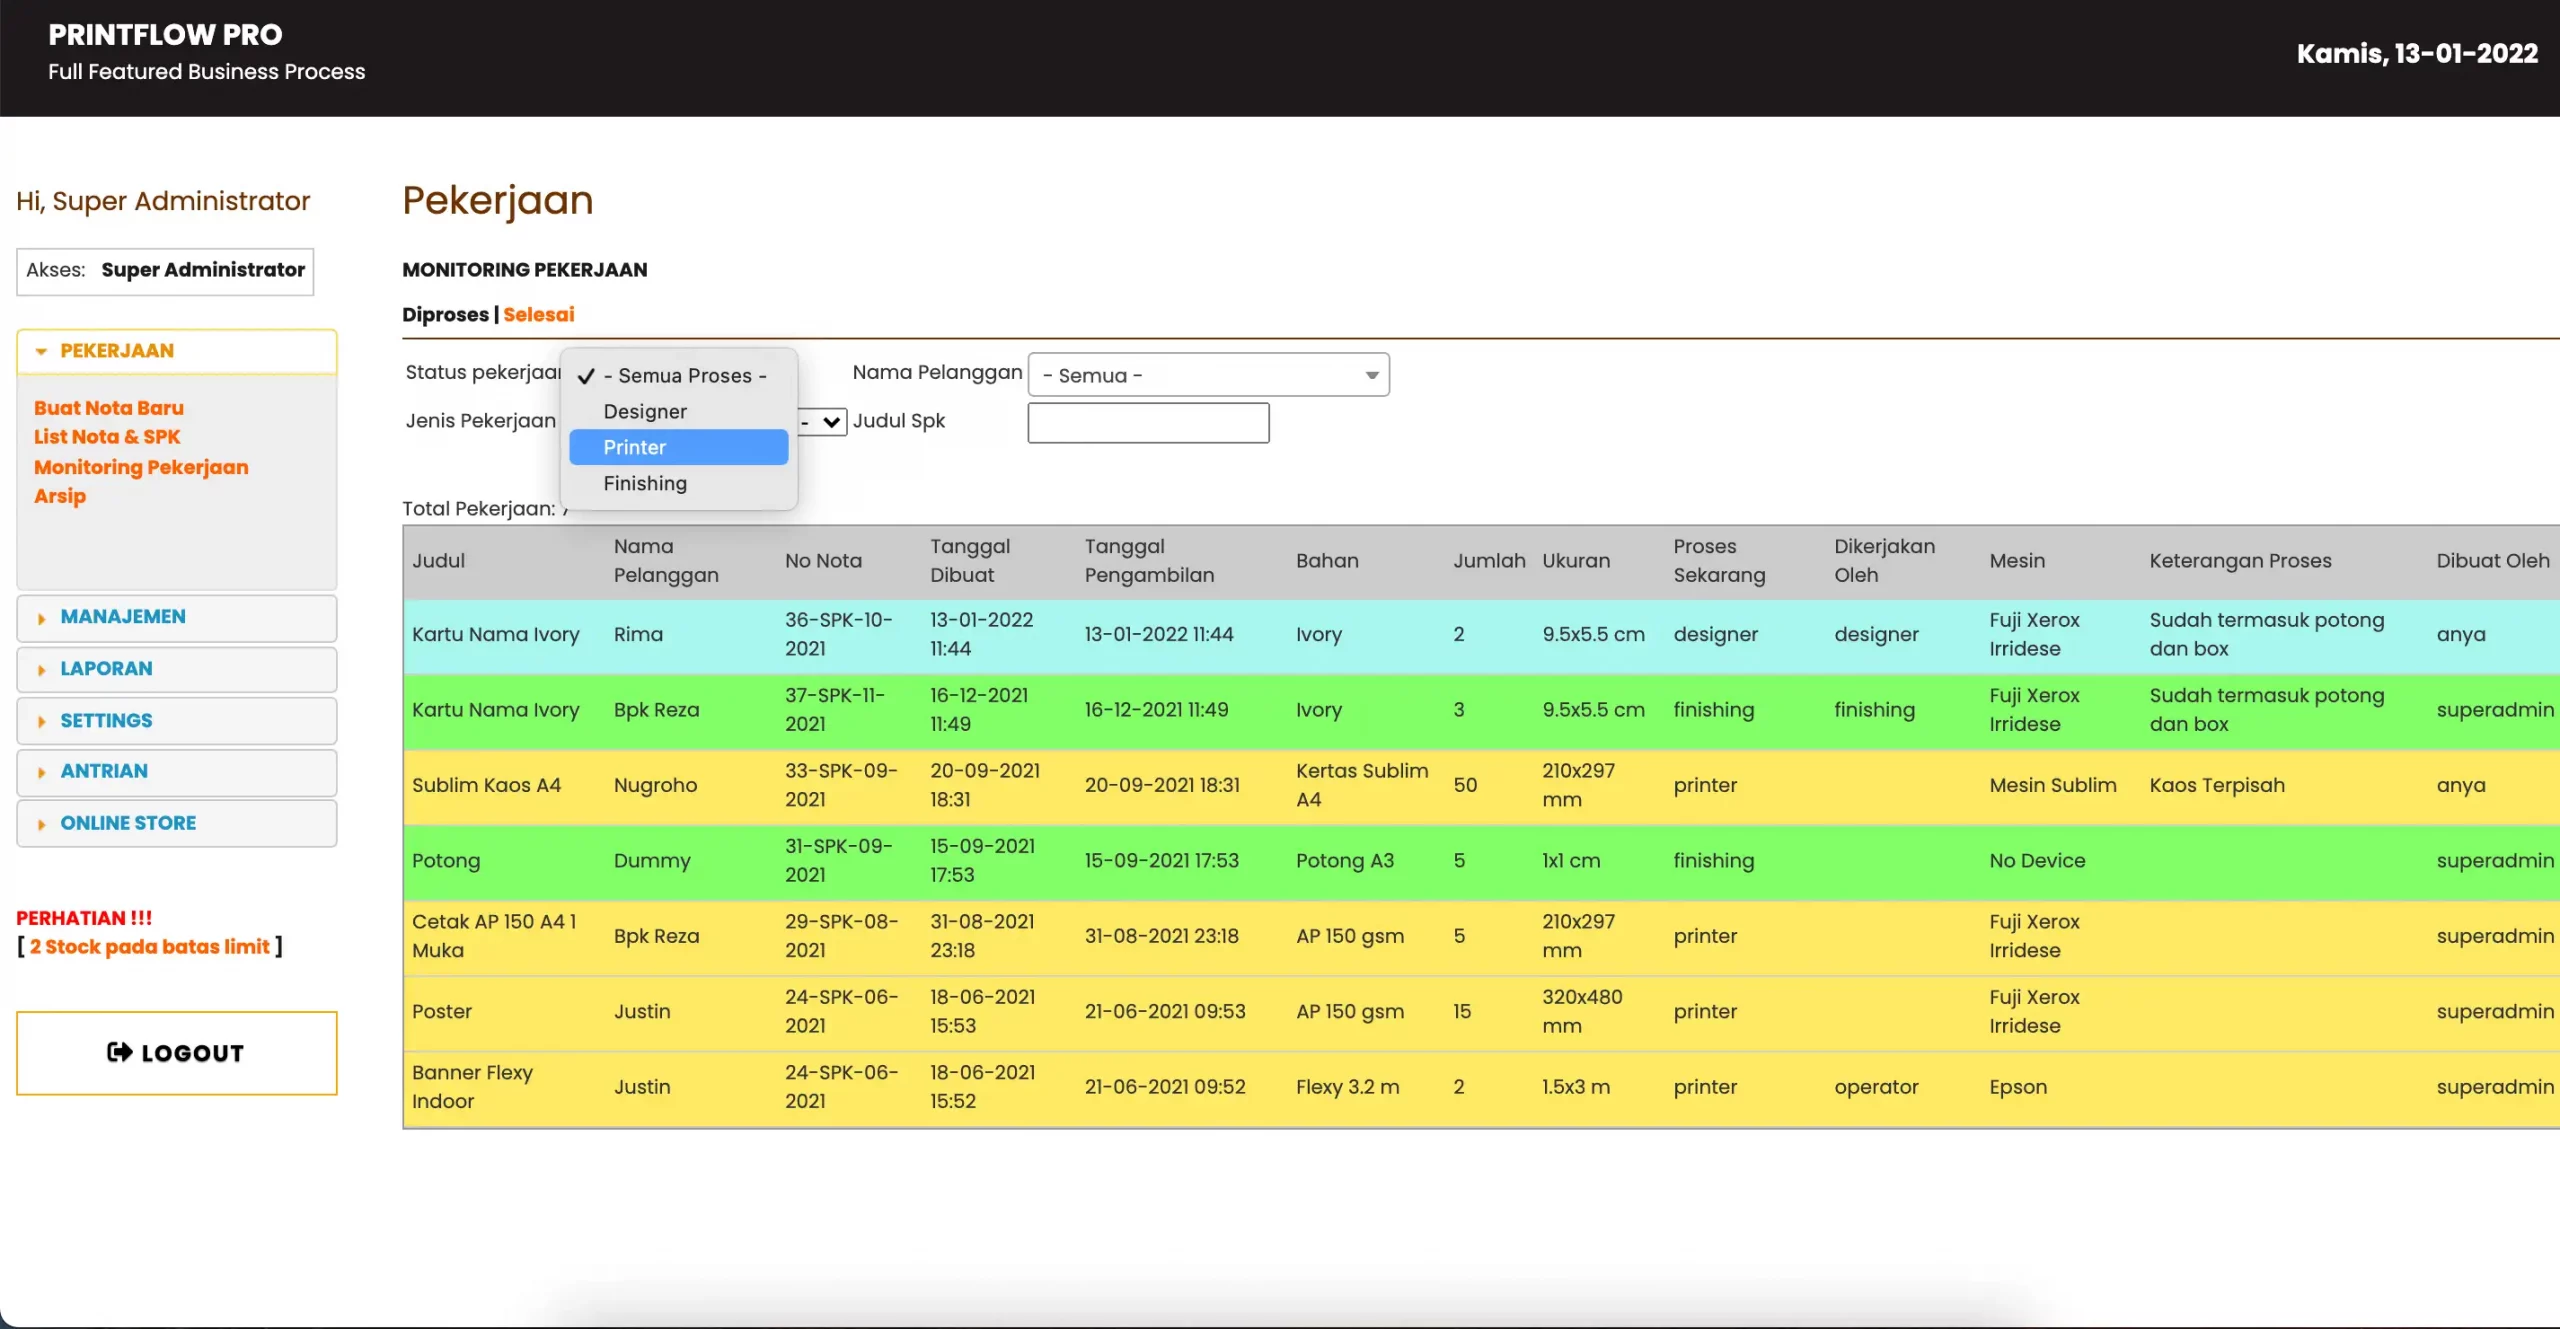This screenshot has width=2560, height=1329.
Task: Click customer name Nugroho
Action: [x=655, y=785]
